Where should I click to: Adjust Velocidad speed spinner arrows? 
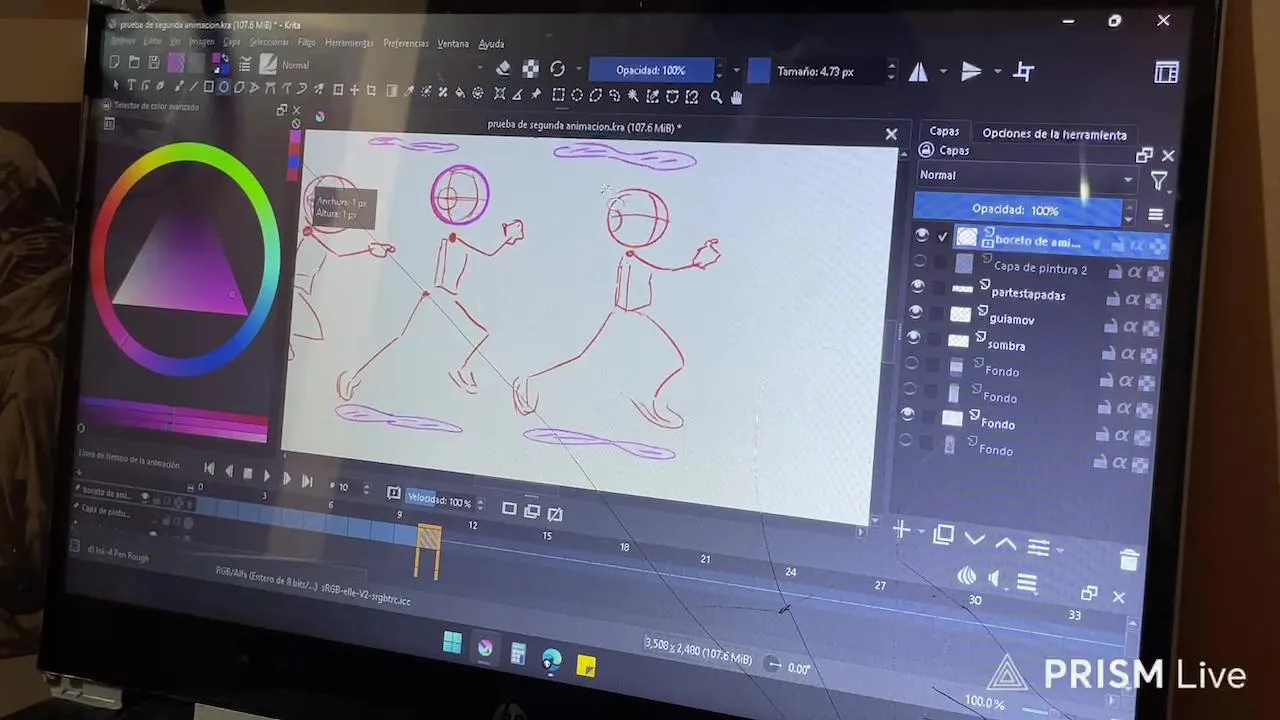[x=479, y=503]
